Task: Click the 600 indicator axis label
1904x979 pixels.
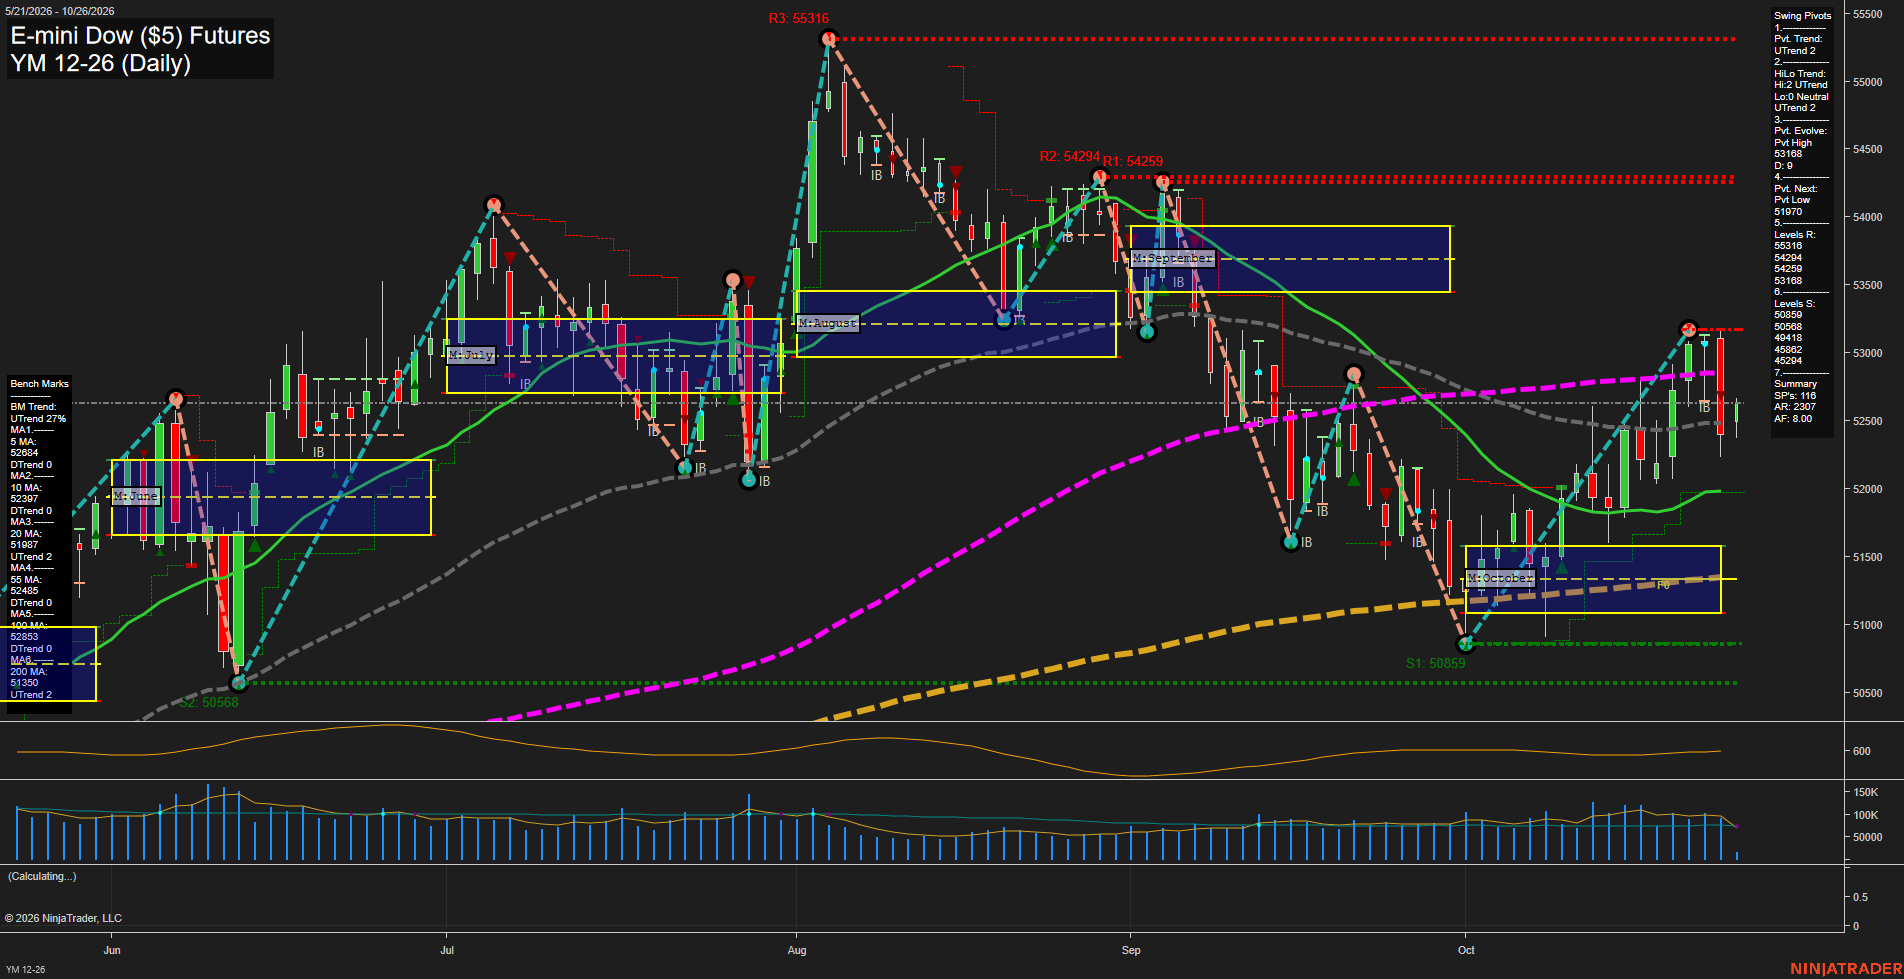Action: [x=1862, y=751]
